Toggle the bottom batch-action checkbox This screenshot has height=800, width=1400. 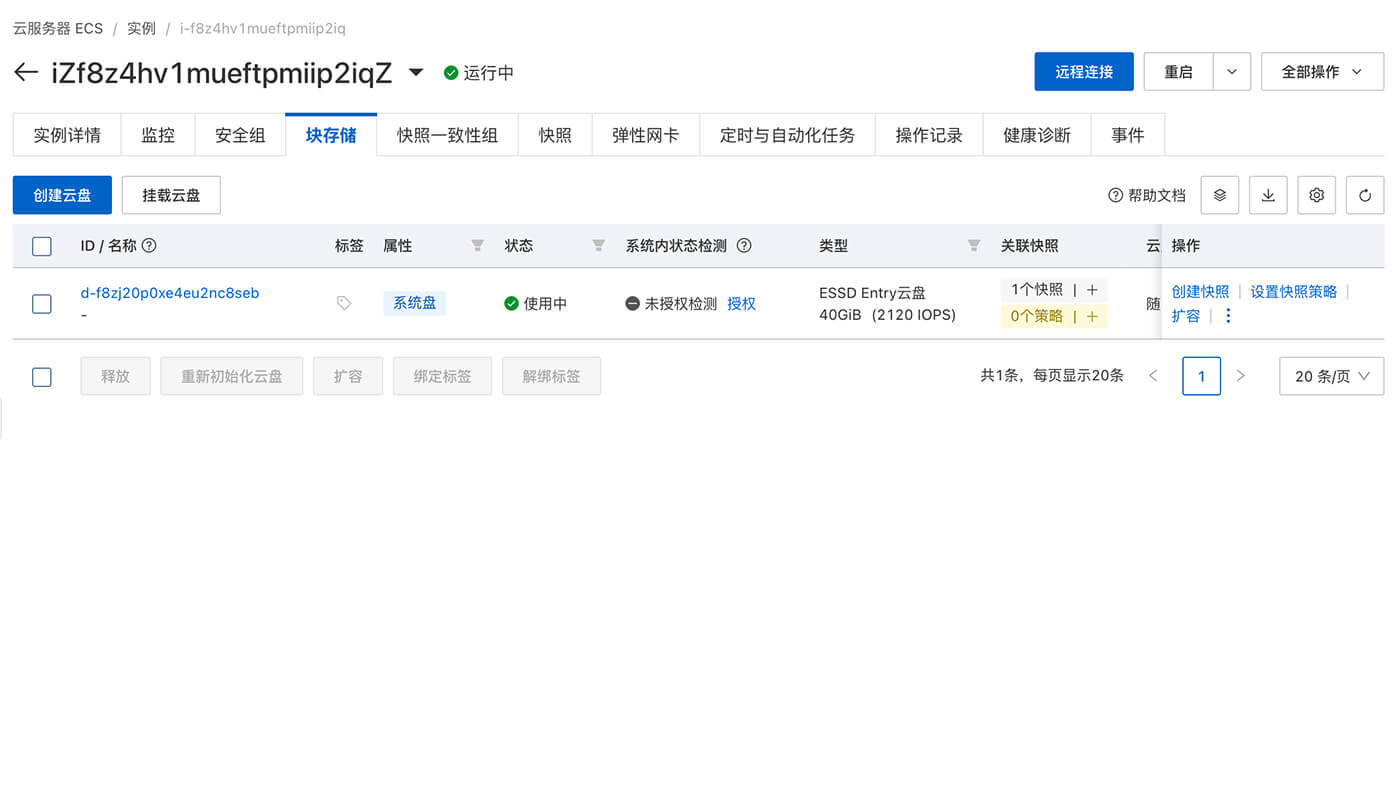[42, 377]
